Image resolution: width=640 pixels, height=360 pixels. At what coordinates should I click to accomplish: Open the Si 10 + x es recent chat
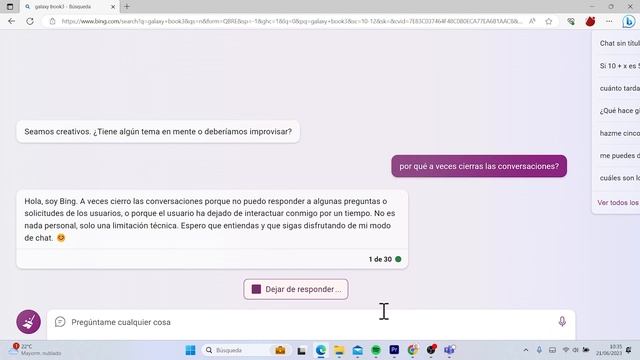pyautogui.click(x=619, y=66)
